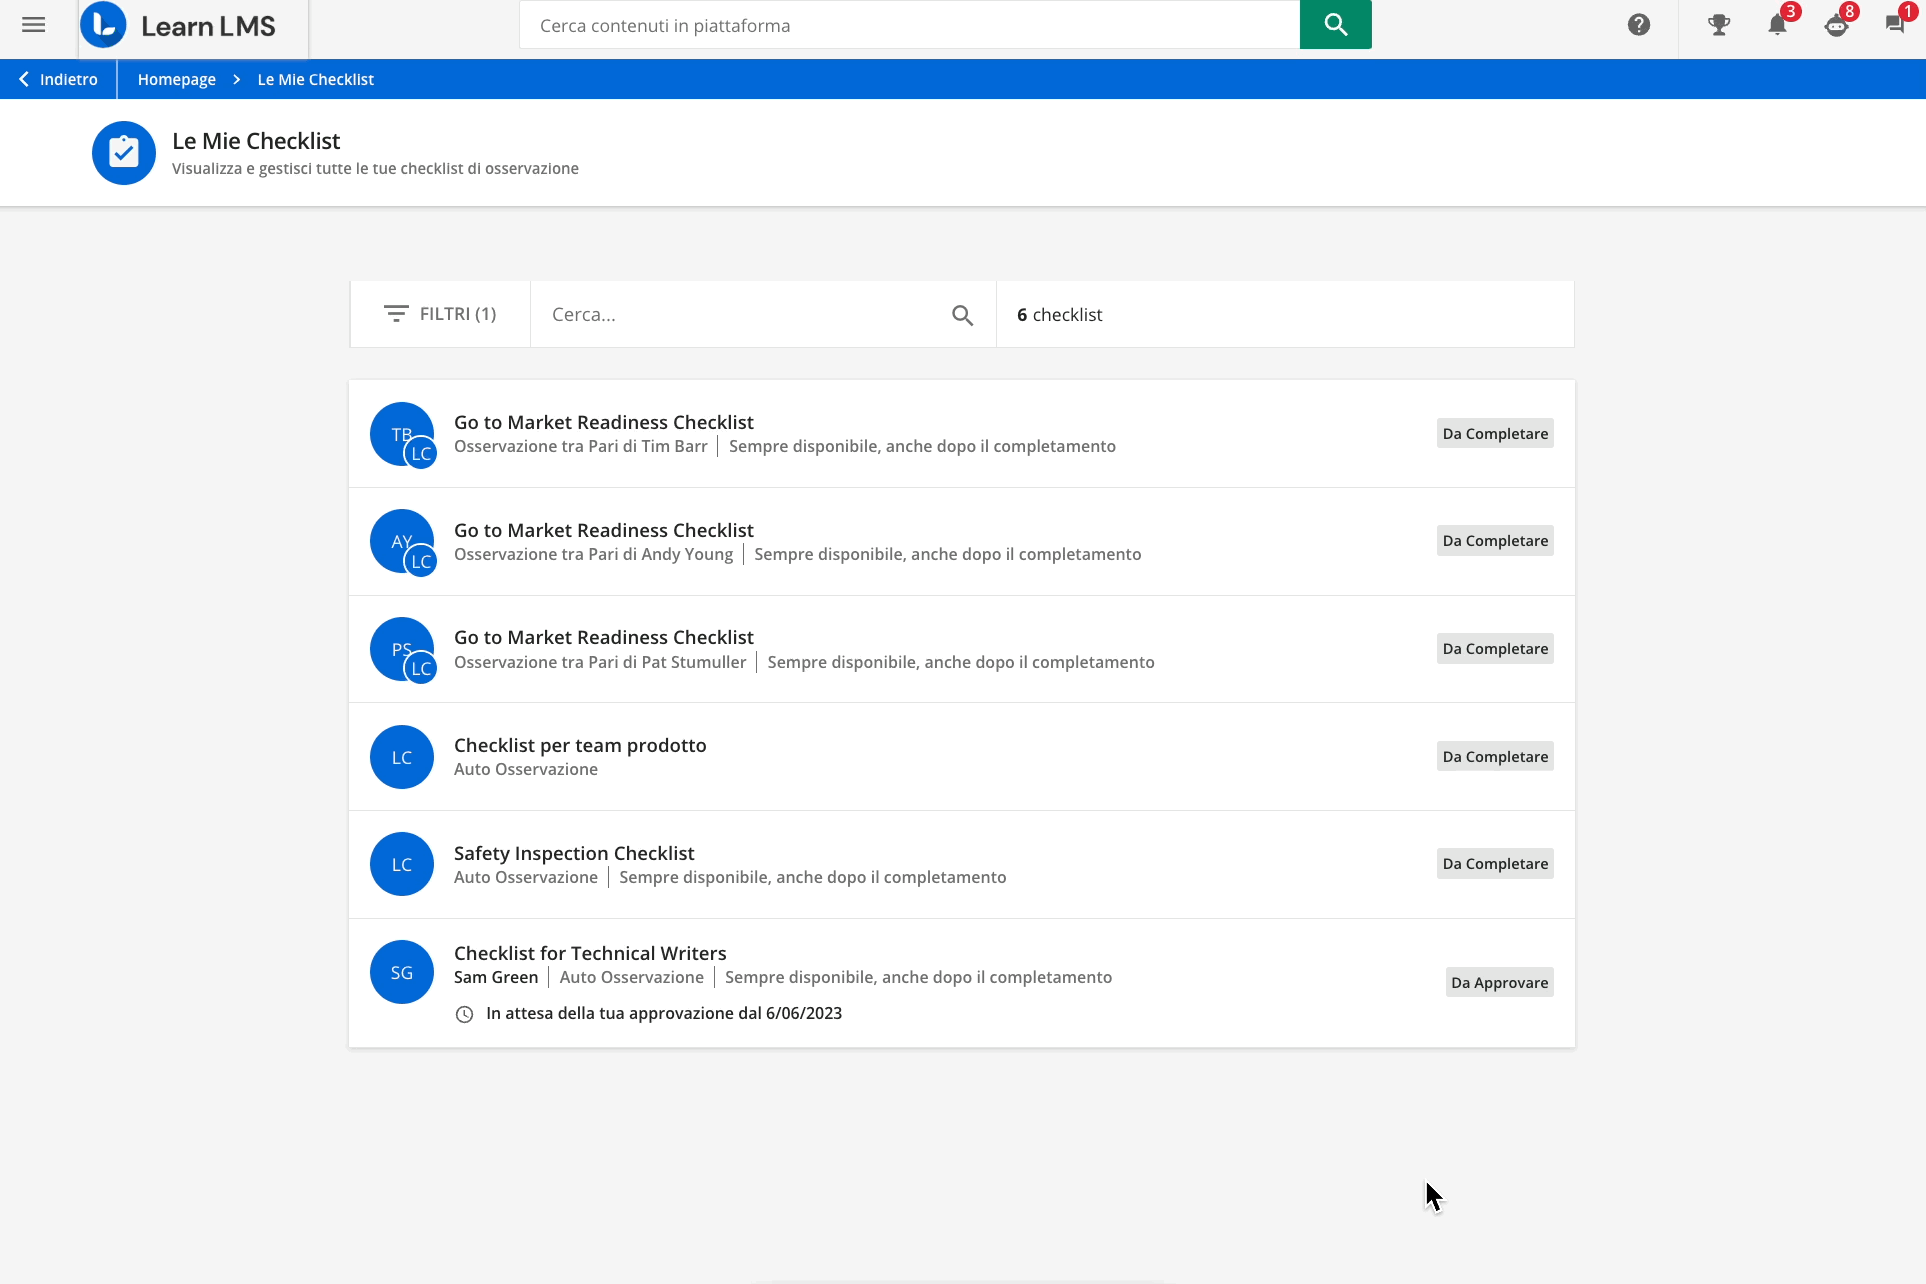The image size is (1926, 1284).
Task: Go back with the Indietro button
Action: tap(58, 79)
